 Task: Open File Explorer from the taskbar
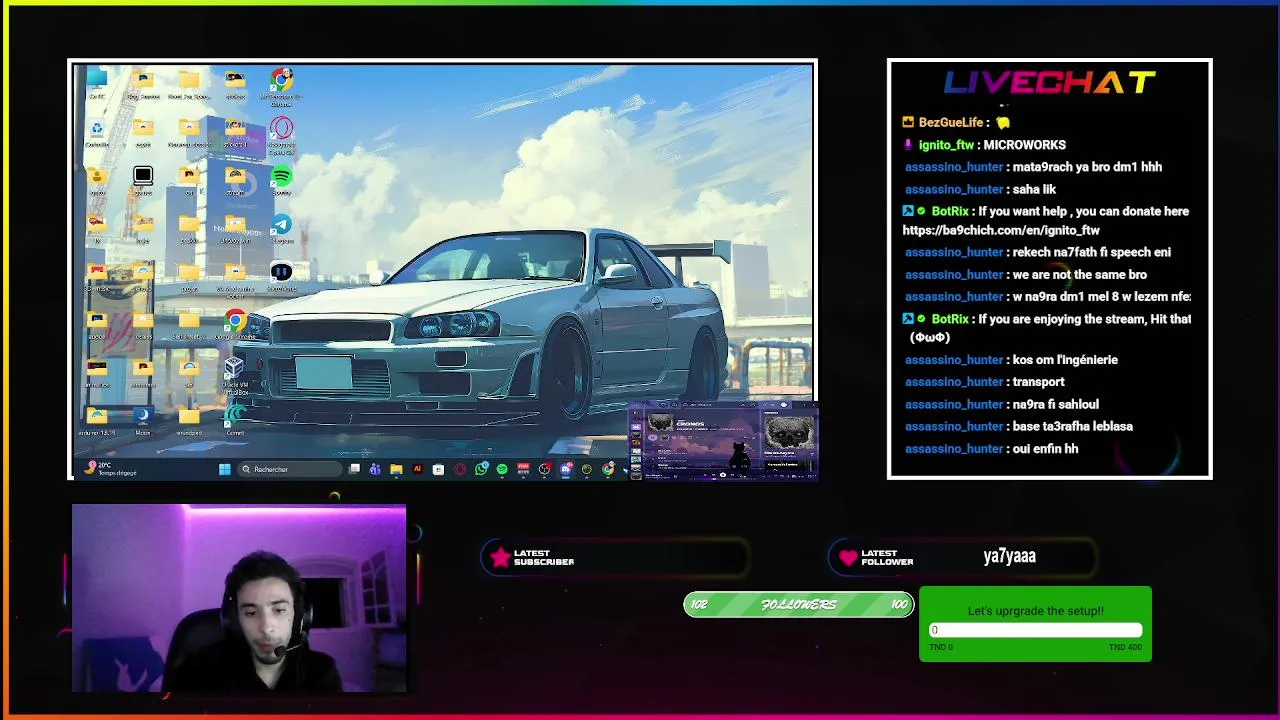(396, 470)
